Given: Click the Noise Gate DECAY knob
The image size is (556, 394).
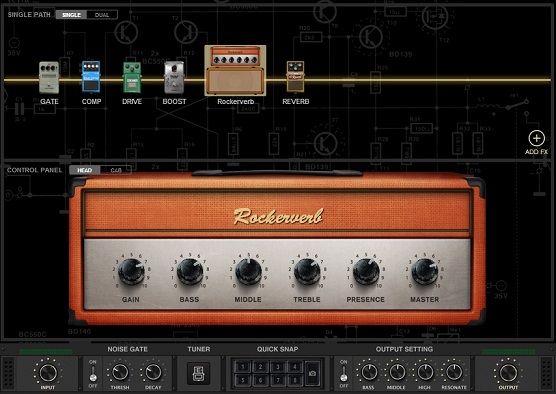Looking at the screenshot, I should (x=153, y=372).
